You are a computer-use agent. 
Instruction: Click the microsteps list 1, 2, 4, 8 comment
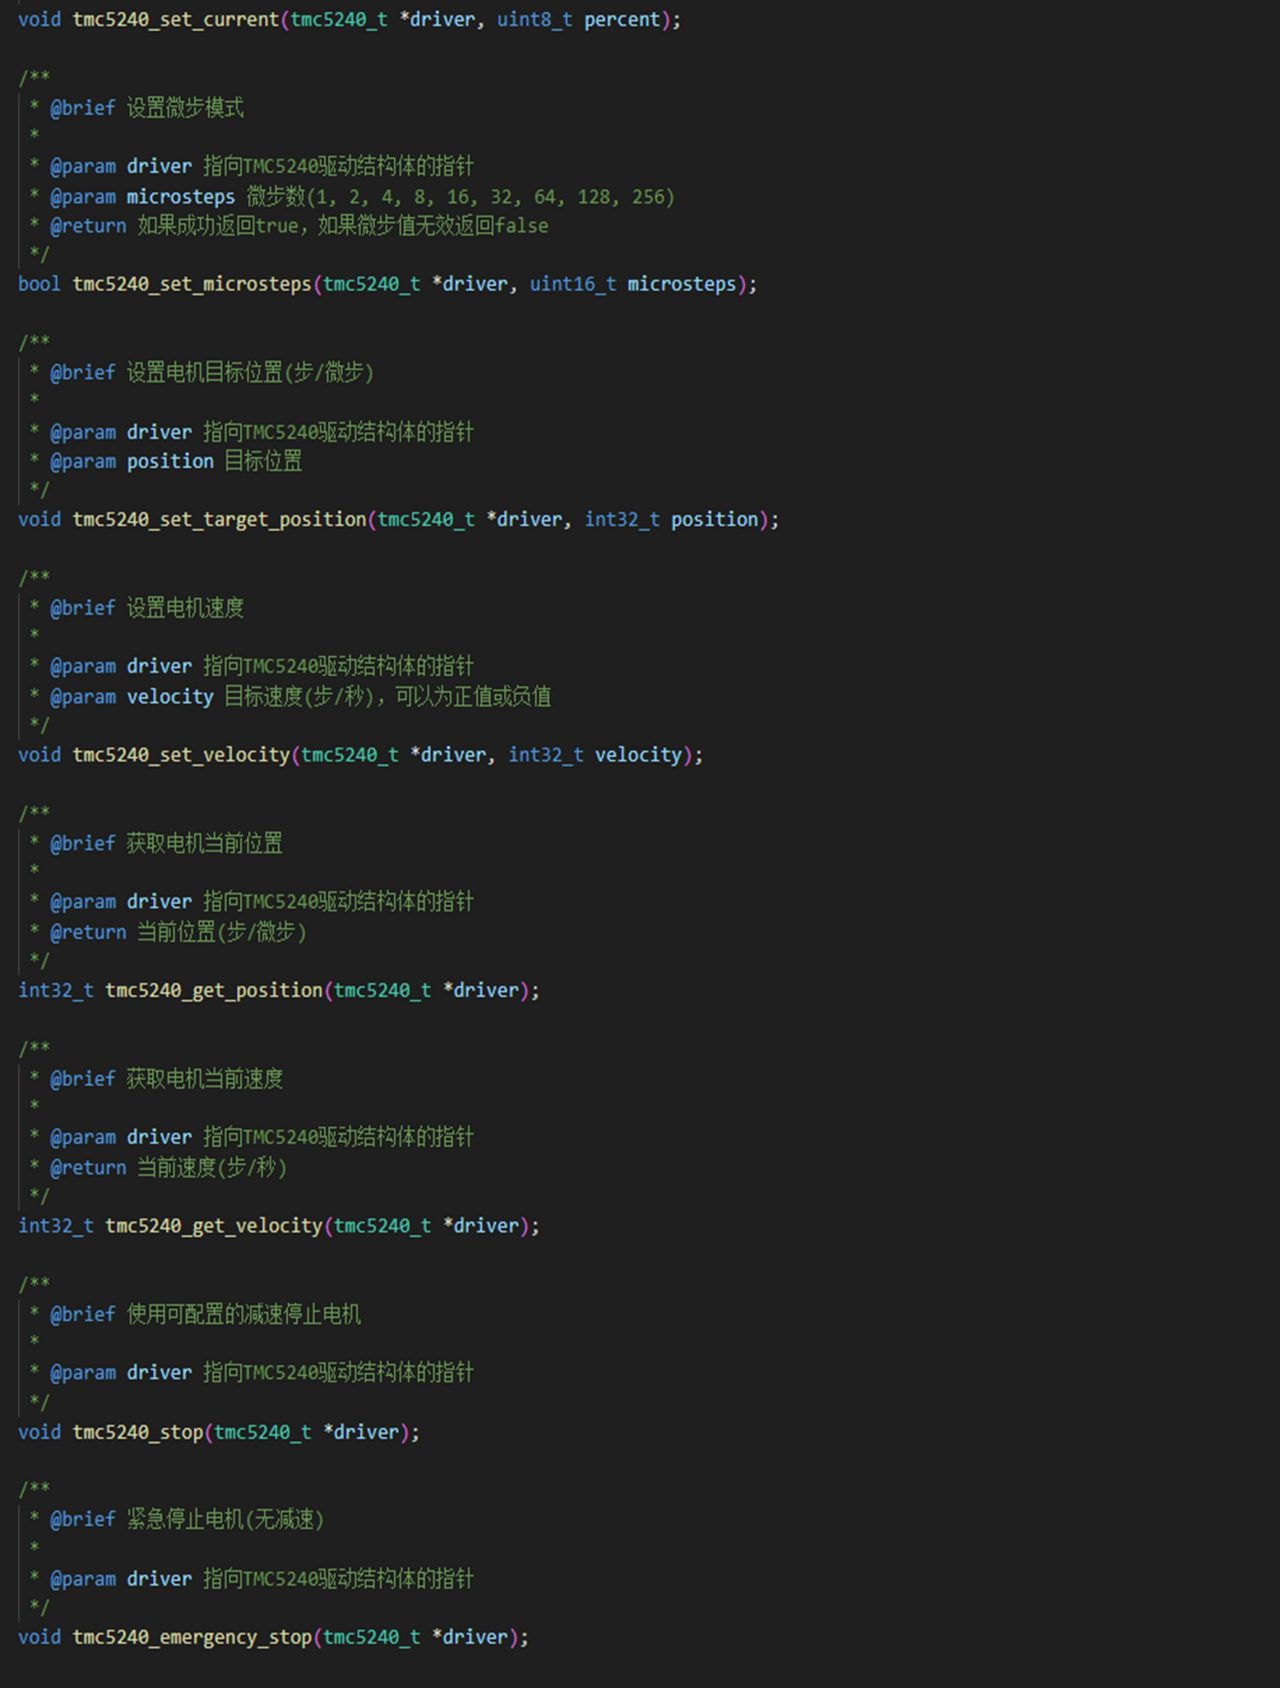point(461,197)
